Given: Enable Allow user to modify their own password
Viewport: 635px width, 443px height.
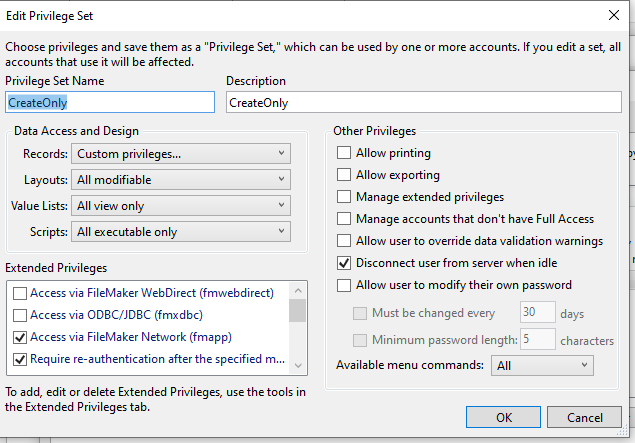Looking at the screenshot, I should pyautogui.click(x=345, y=285).
